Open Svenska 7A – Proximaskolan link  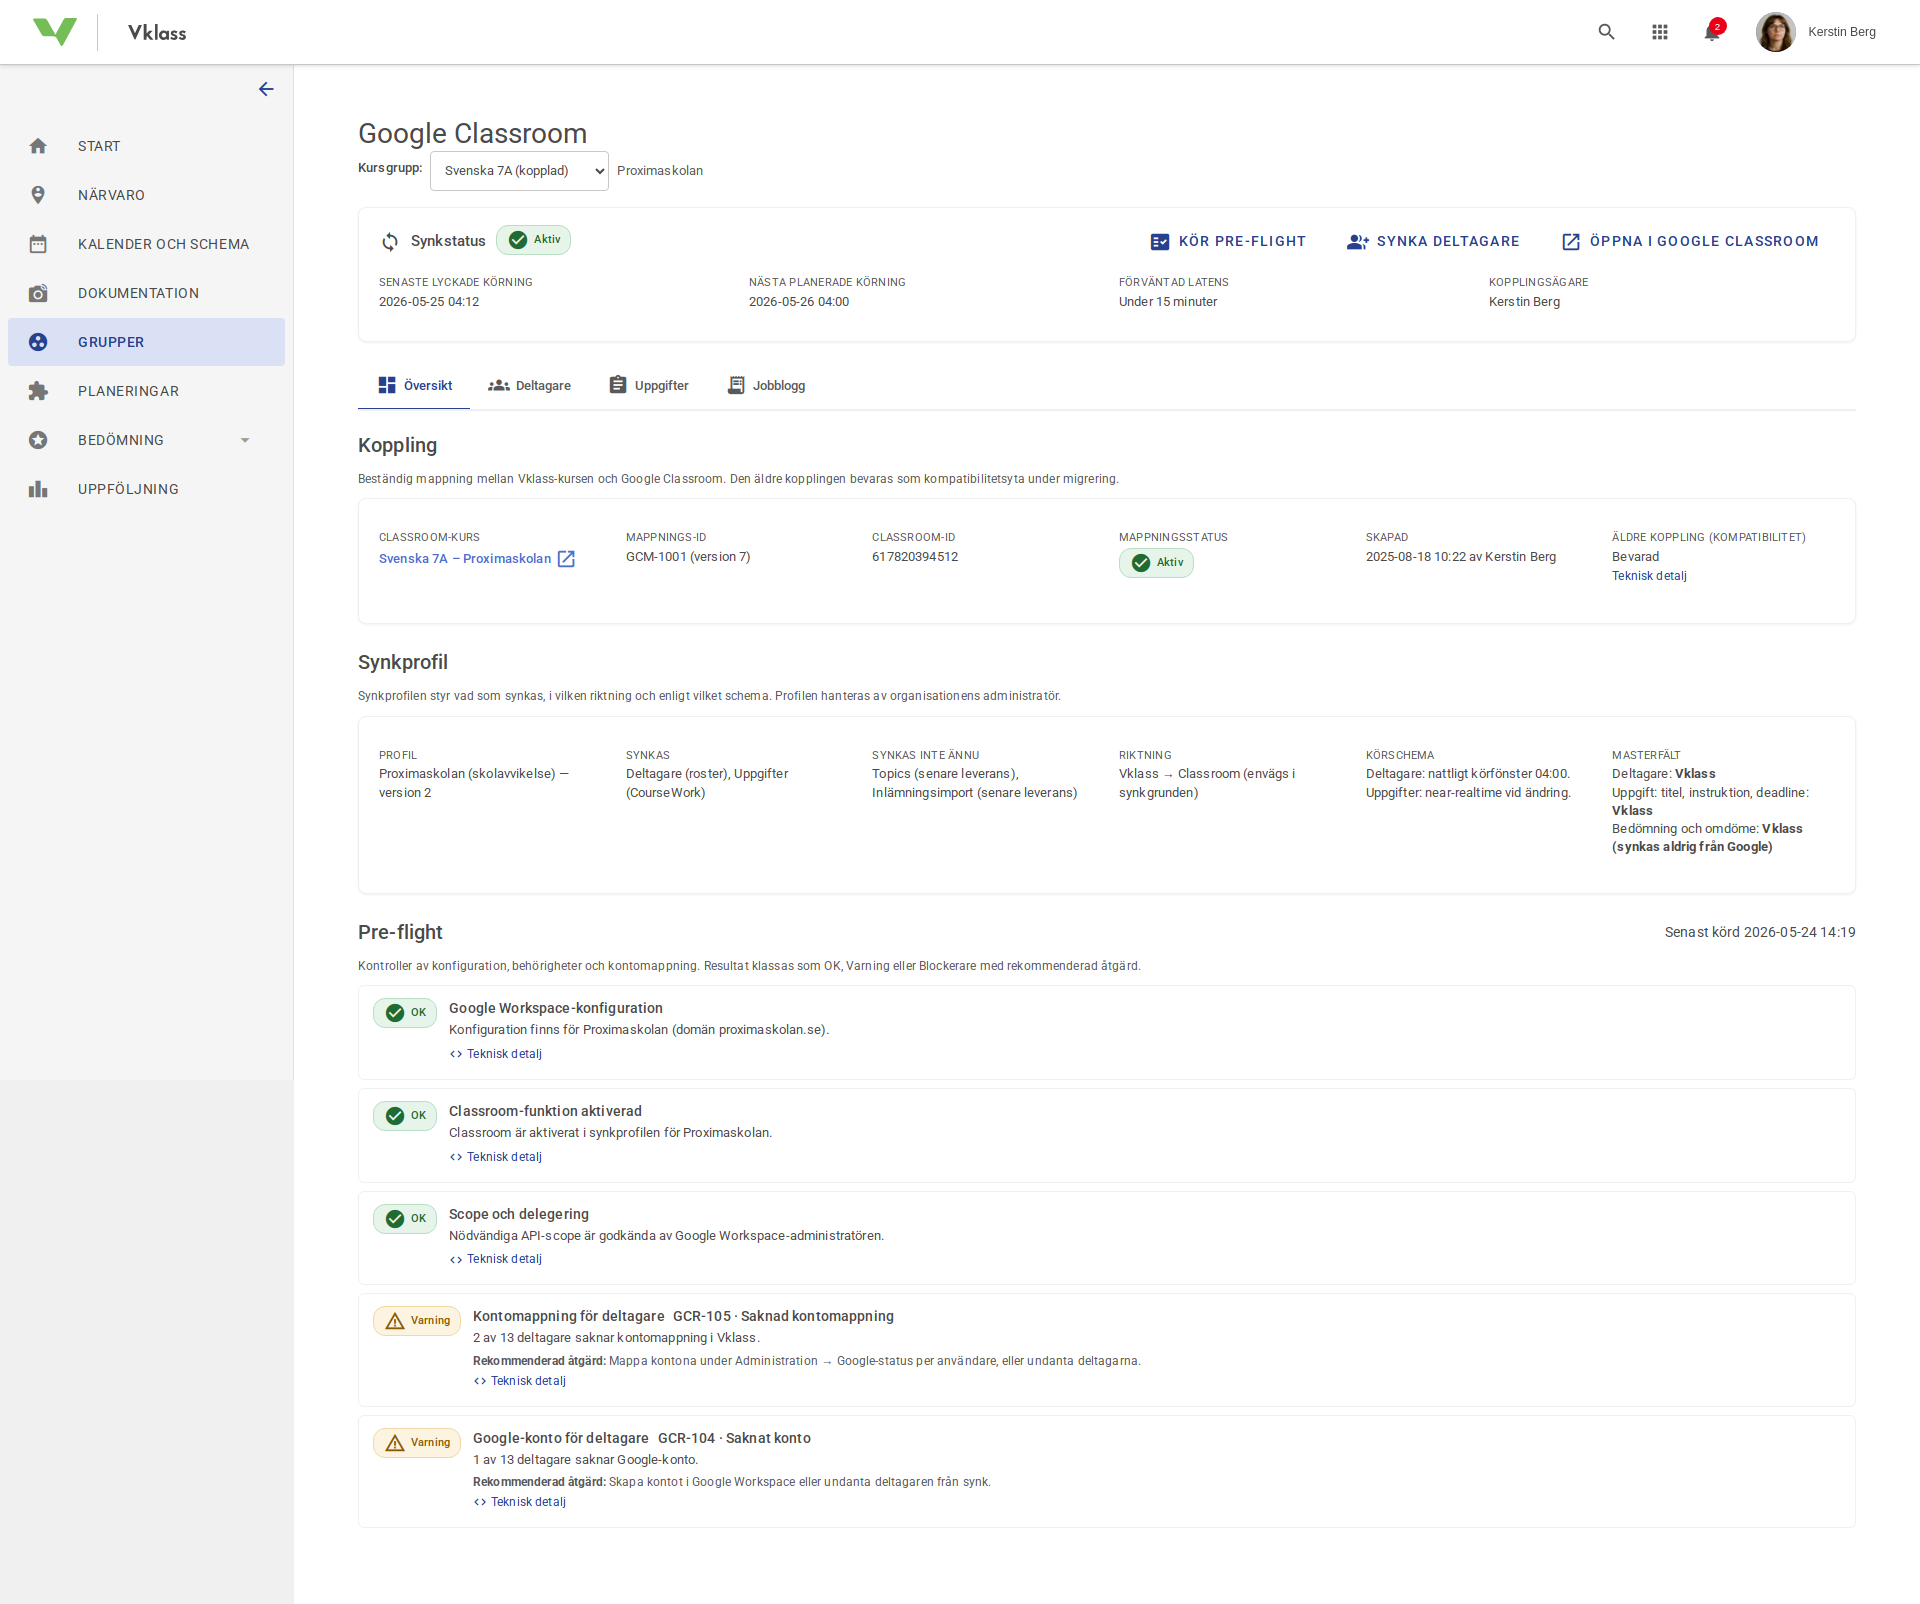465,559
